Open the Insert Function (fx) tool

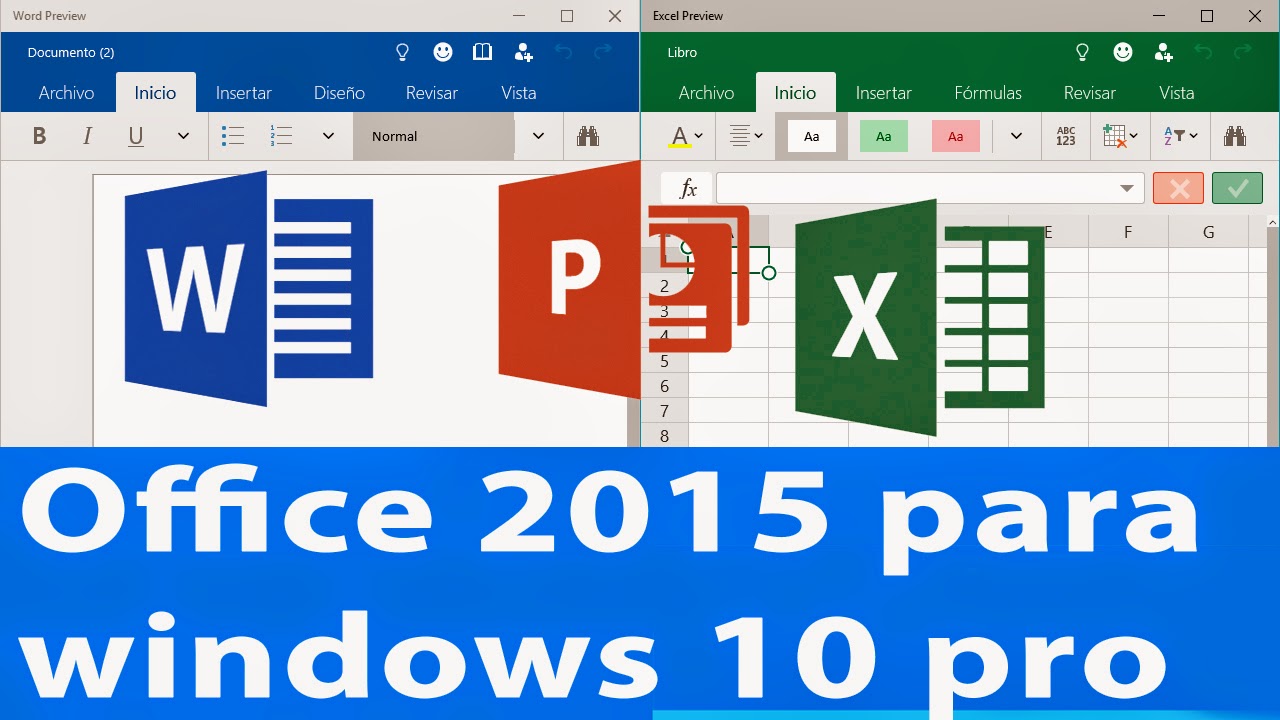coord(687,188)
